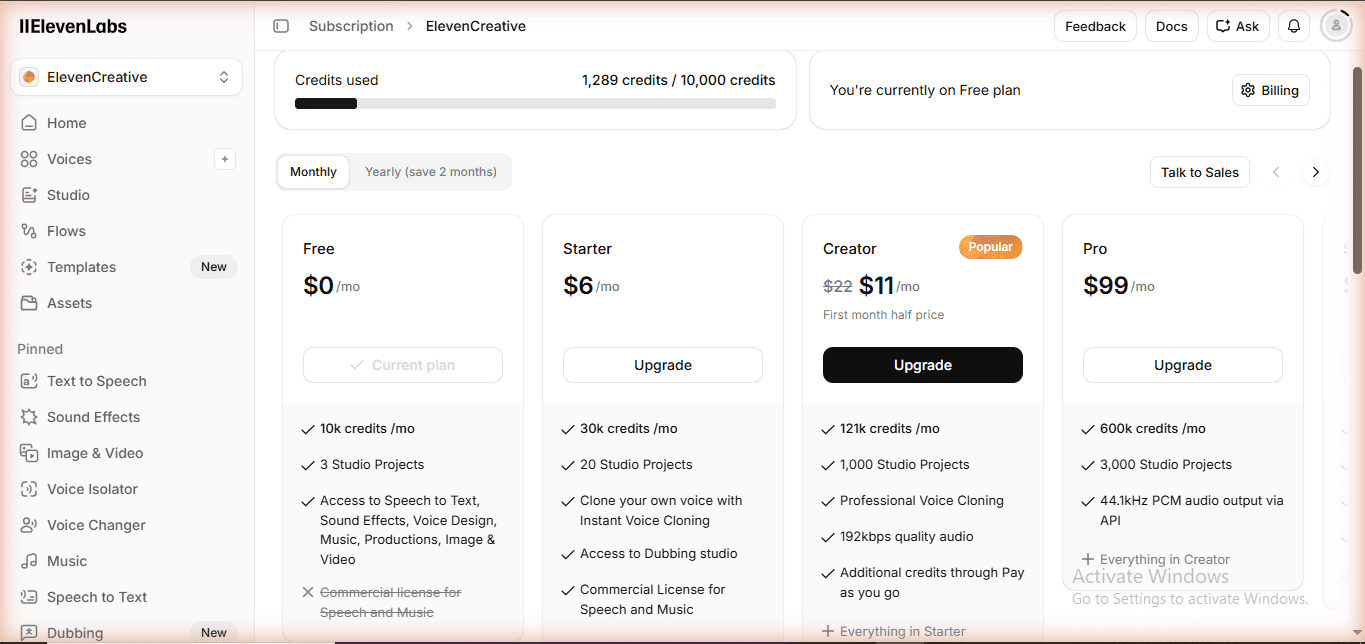Click the "Pinned" section heading
Image resolution: width=1365 pixels, height=644 pixels.
(40, 349)
